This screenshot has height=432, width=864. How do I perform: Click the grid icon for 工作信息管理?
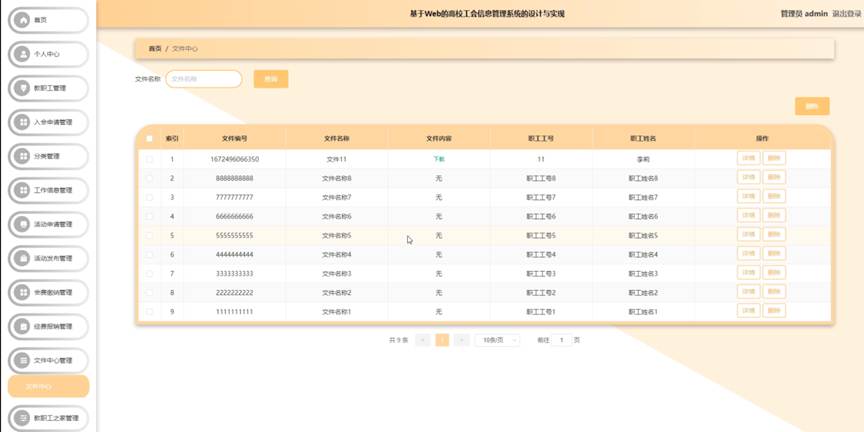(22, 191)
